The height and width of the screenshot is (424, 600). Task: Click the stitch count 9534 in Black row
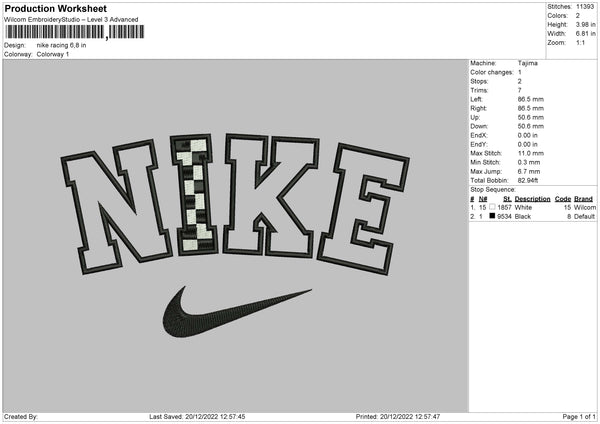[x=504, y=217]
